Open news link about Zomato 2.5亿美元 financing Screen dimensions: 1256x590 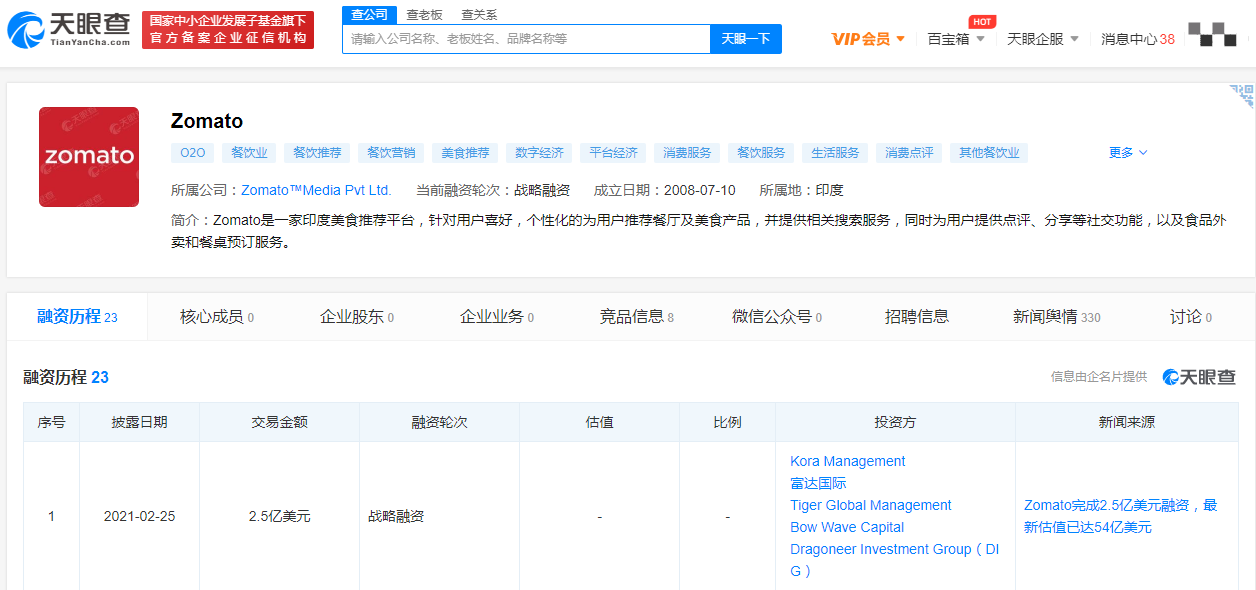click(1121, 516)
